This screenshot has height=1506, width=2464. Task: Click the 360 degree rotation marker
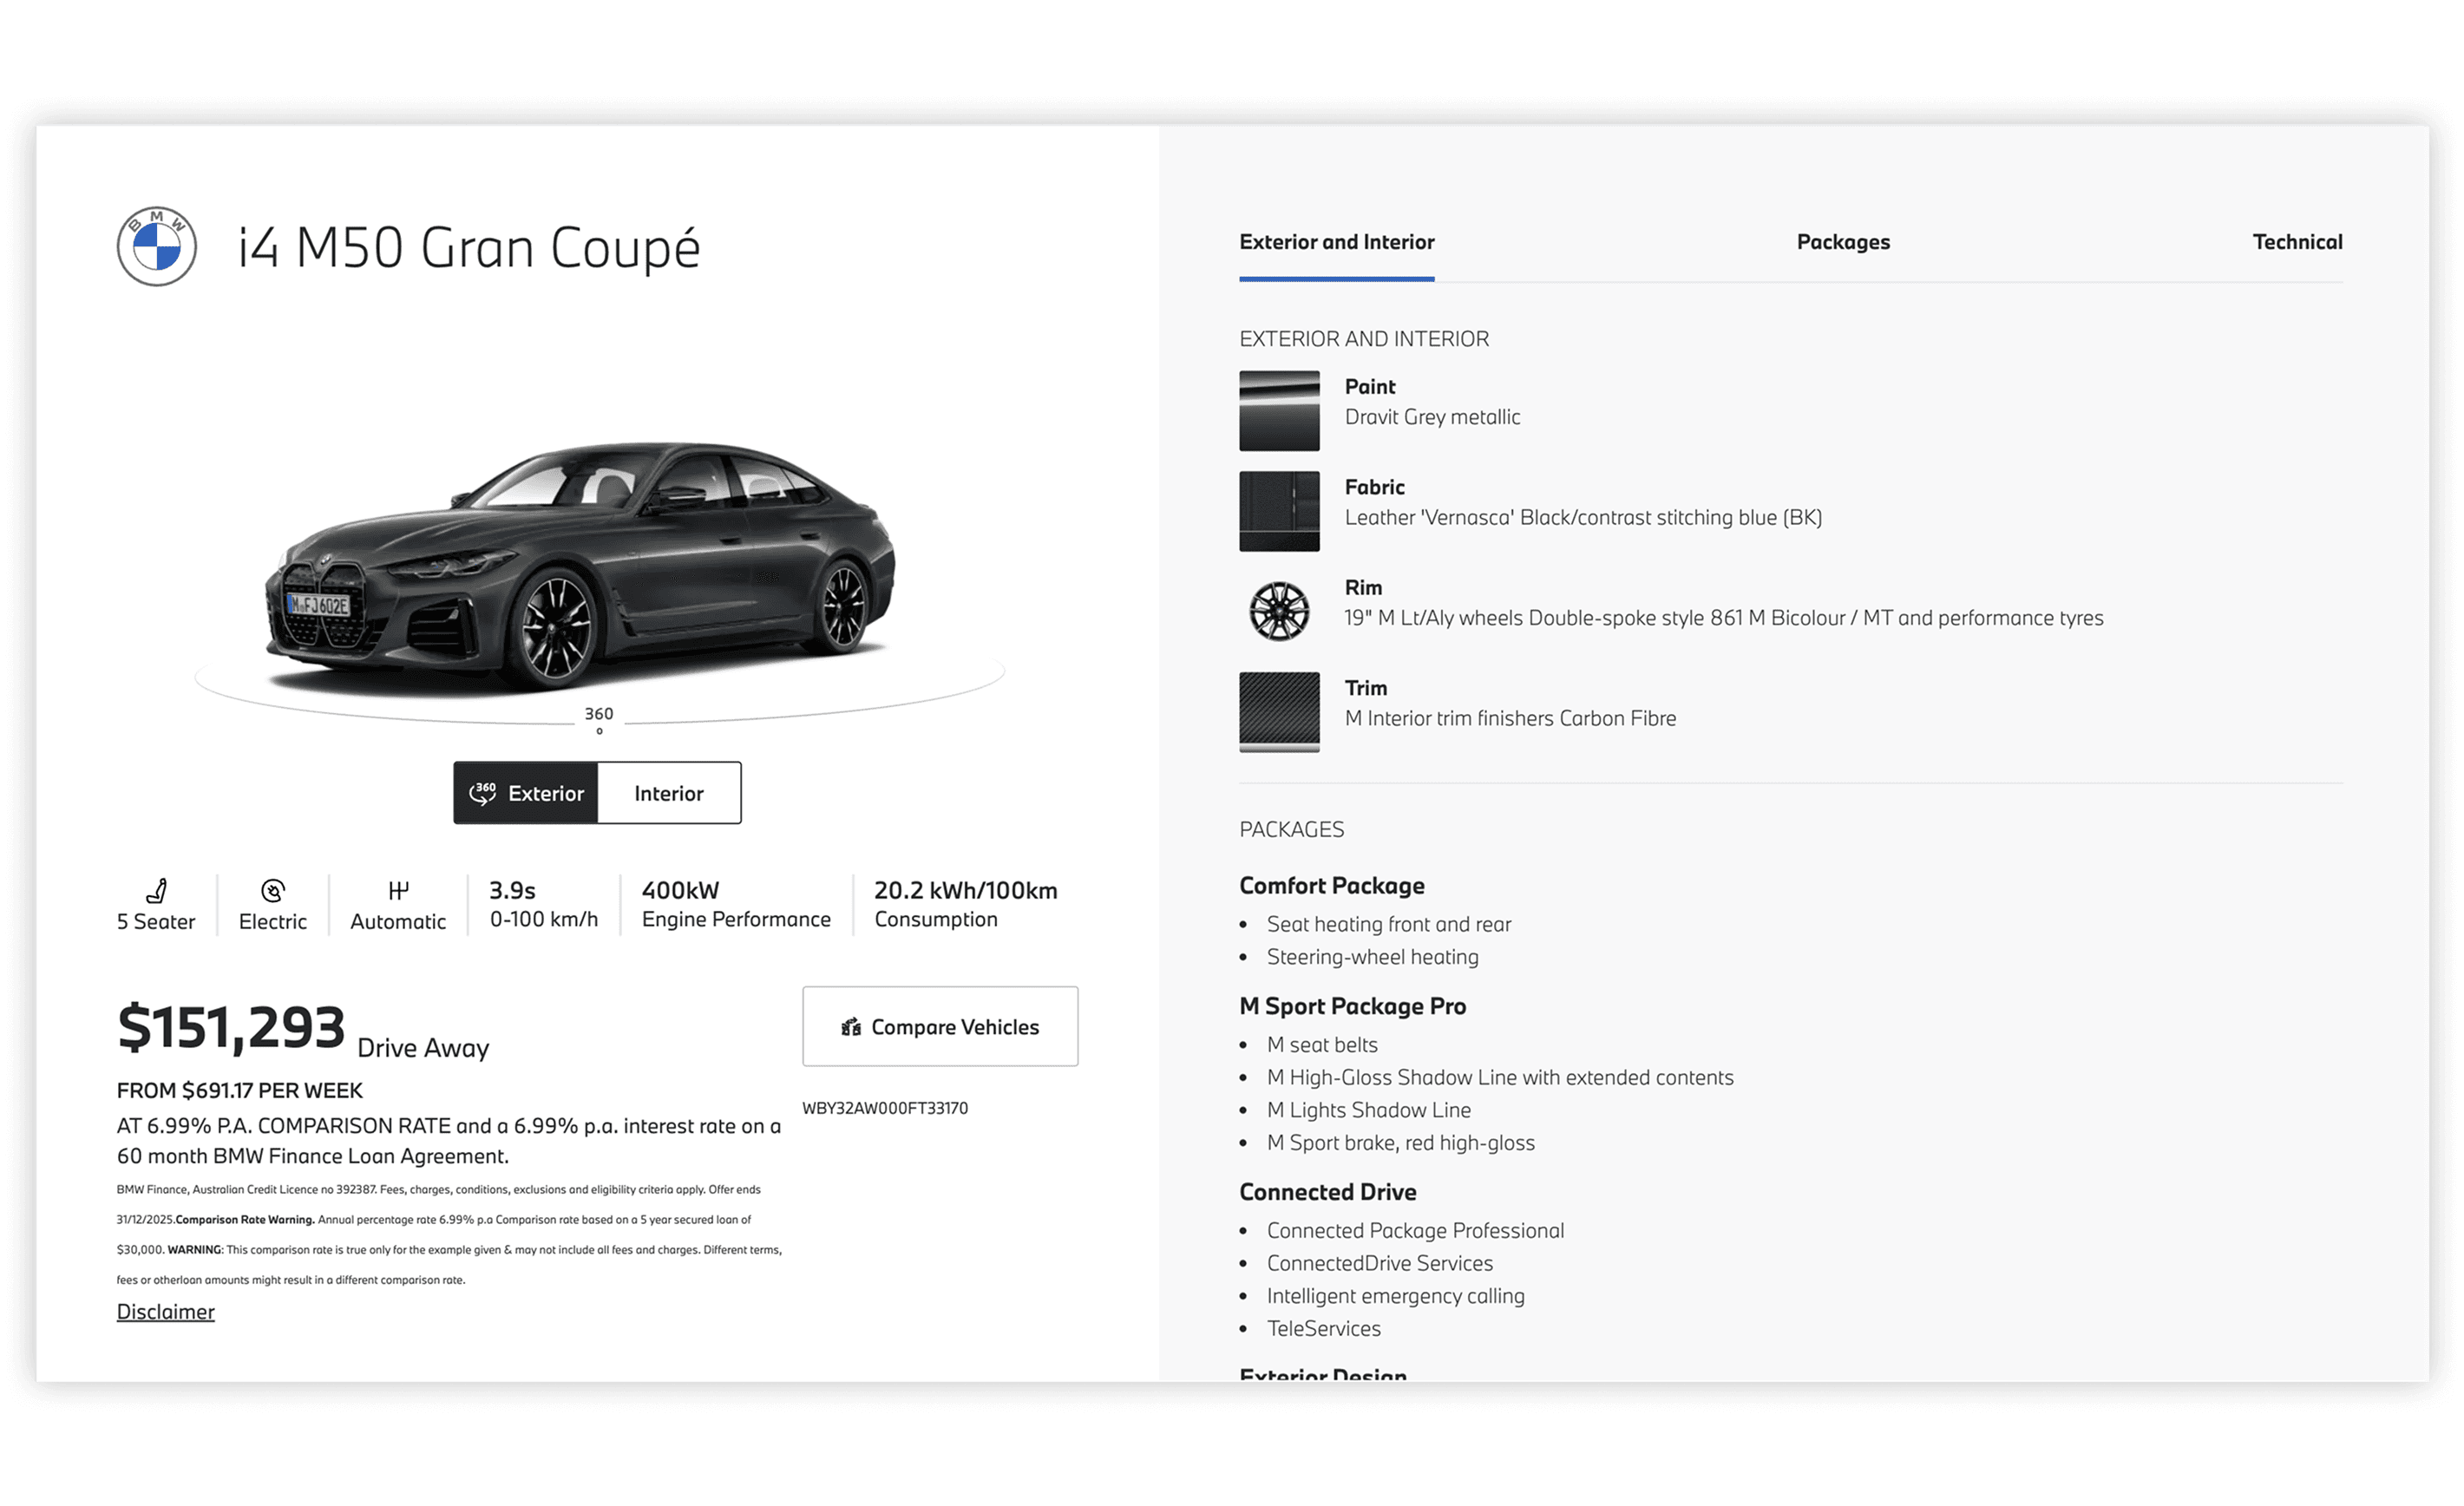point(599,720)
